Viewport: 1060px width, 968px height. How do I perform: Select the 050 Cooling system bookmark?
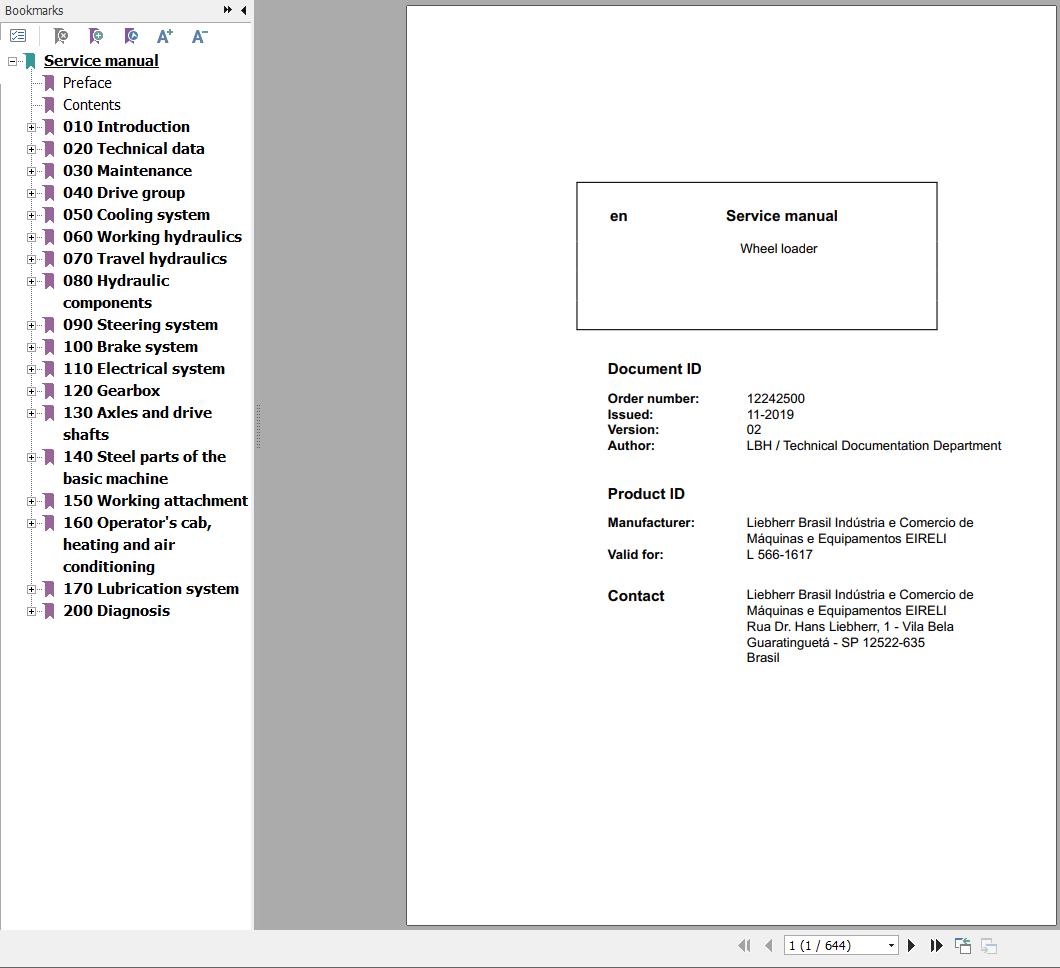pos(137,214)
